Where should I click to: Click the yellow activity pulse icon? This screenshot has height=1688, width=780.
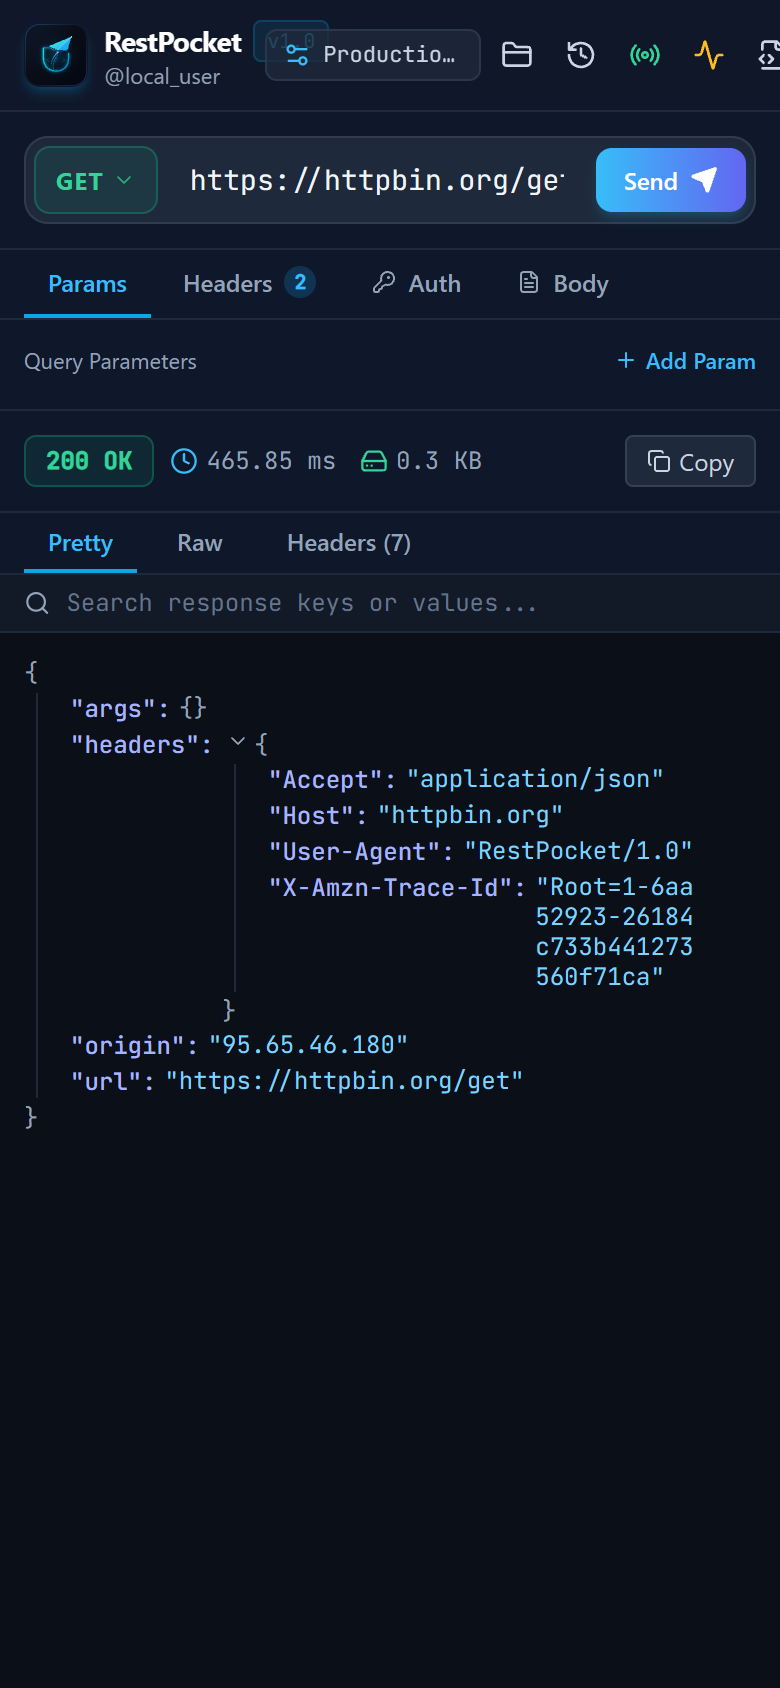(709, 55)
